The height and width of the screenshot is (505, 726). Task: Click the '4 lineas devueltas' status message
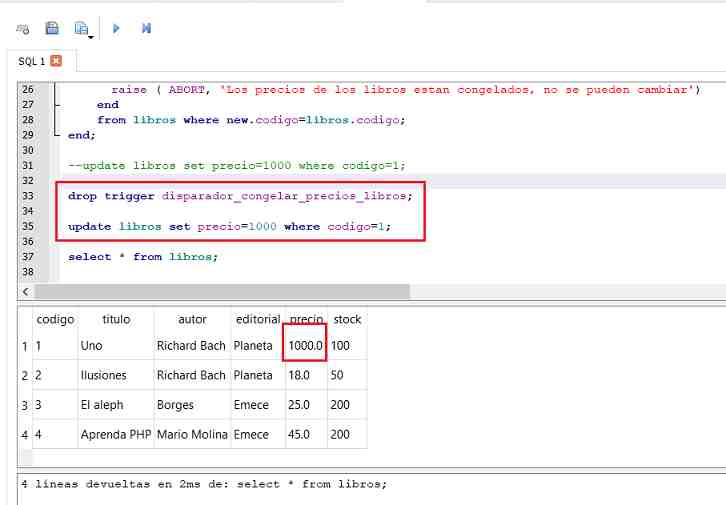click(204, 484)
